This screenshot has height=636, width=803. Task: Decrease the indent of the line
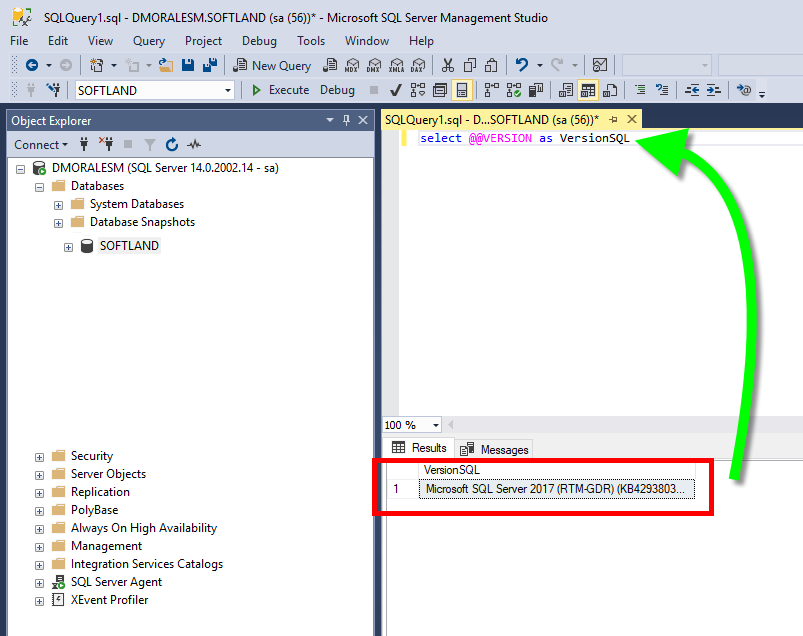tap(692, 91)
